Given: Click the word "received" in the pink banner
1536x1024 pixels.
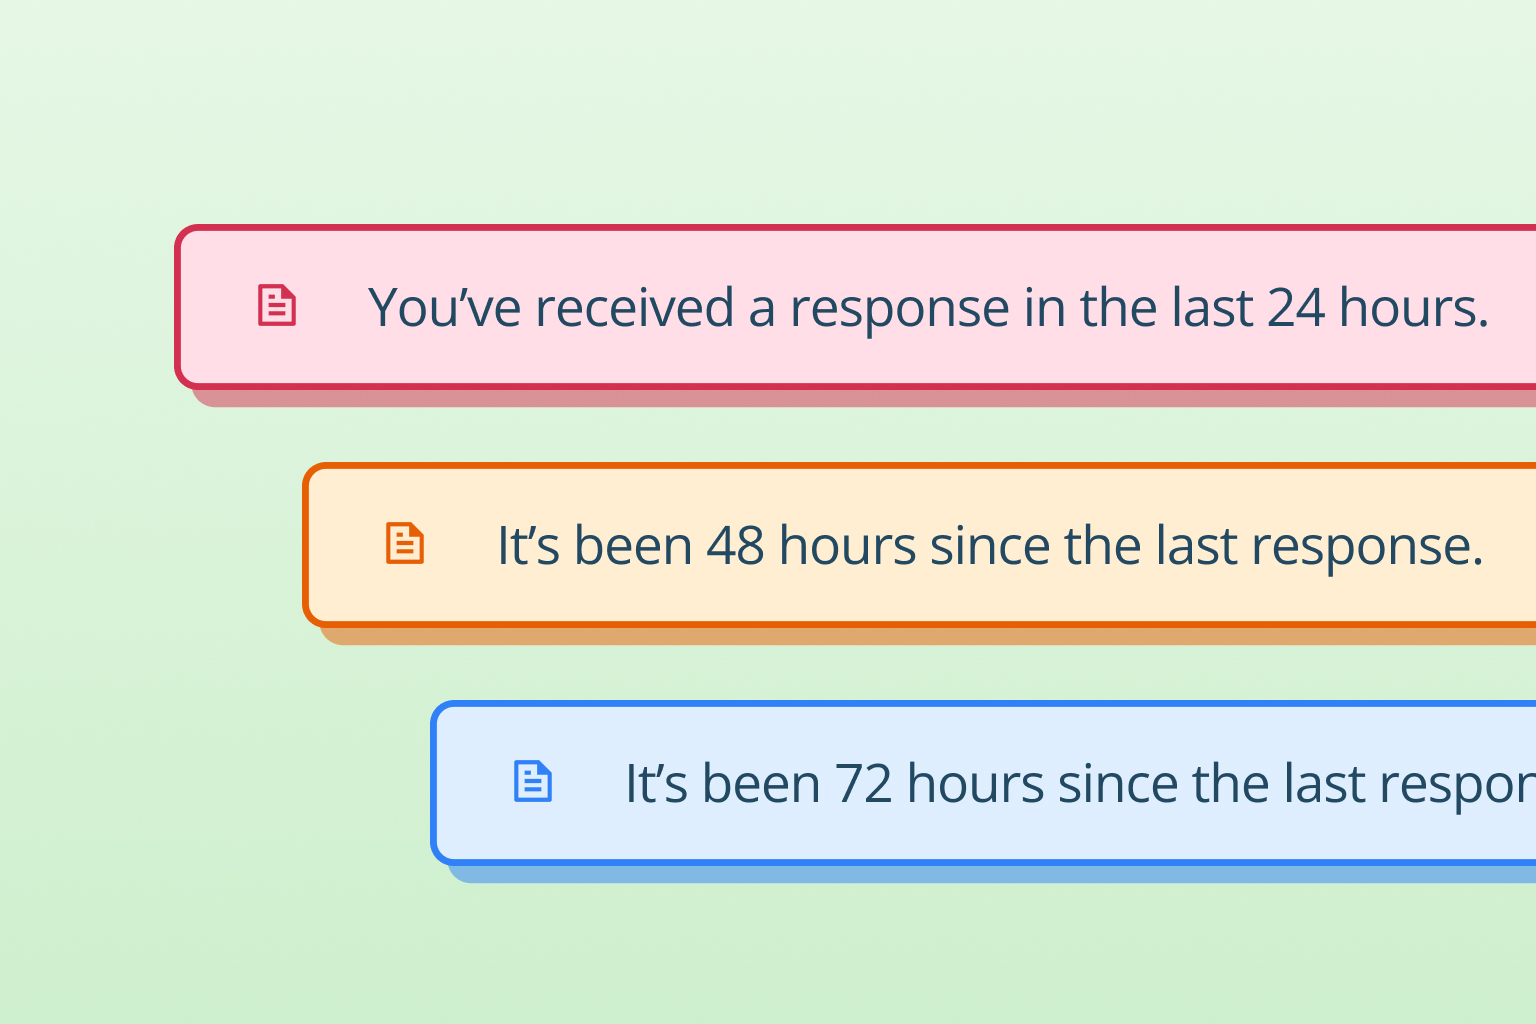Looking at the screenshot, I should tap(635, 308).
